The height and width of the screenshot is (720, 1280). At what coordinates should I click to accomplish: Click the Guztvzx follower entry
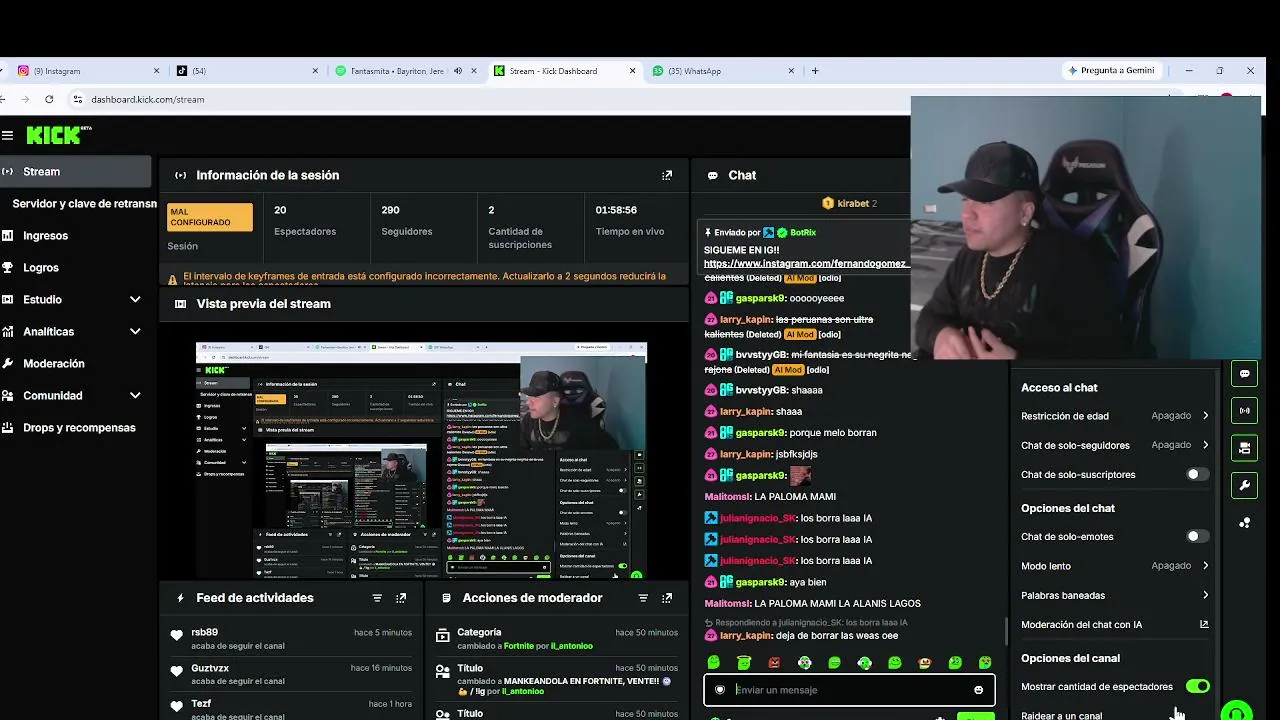(x=291, y=674)
